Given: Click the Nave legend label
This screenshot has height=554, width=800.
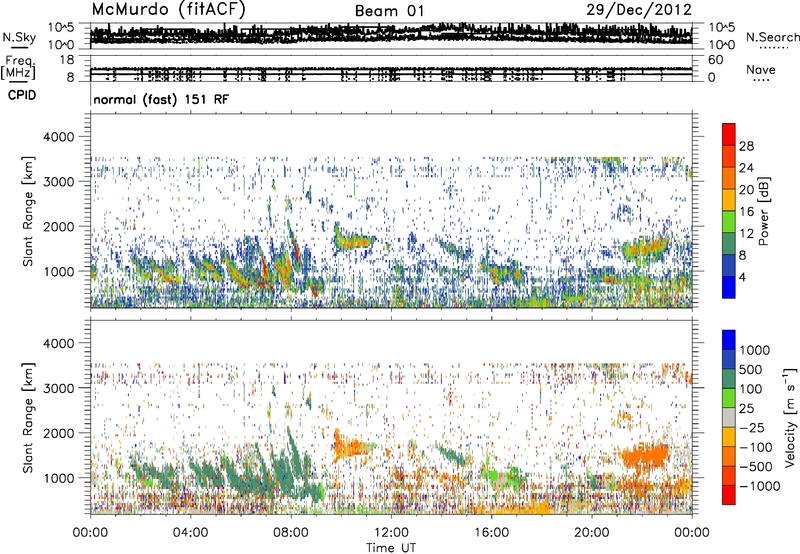Looking at the screenshot, I should tap(761, 69).
